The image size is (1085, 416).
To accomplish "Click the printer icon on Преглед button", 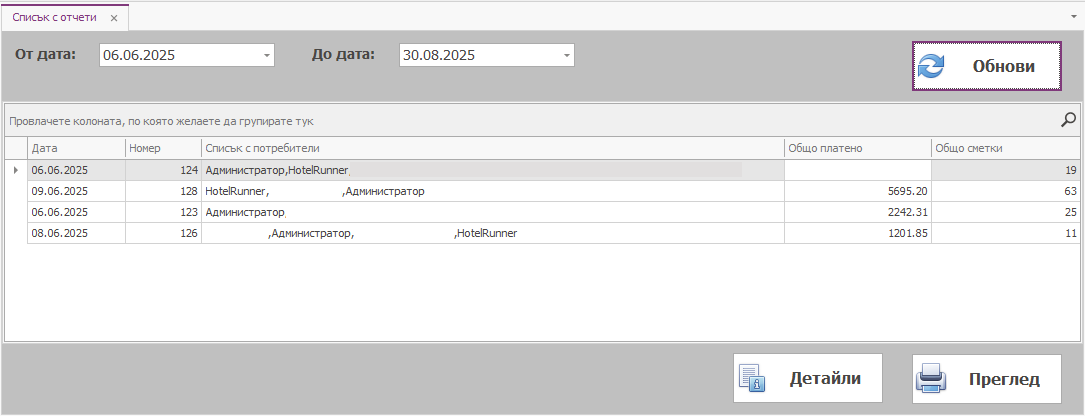I will [931, 379].
